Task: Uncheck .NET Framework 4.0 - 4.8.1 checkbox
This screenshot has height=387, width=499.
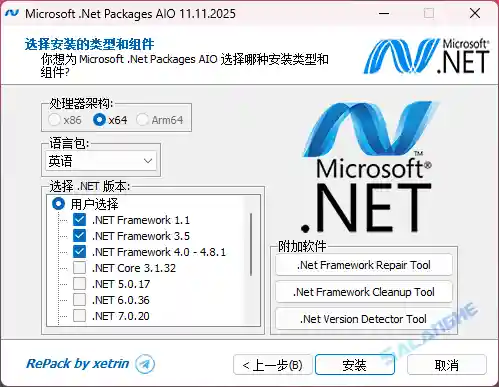Action: click(x=79, y=252)
